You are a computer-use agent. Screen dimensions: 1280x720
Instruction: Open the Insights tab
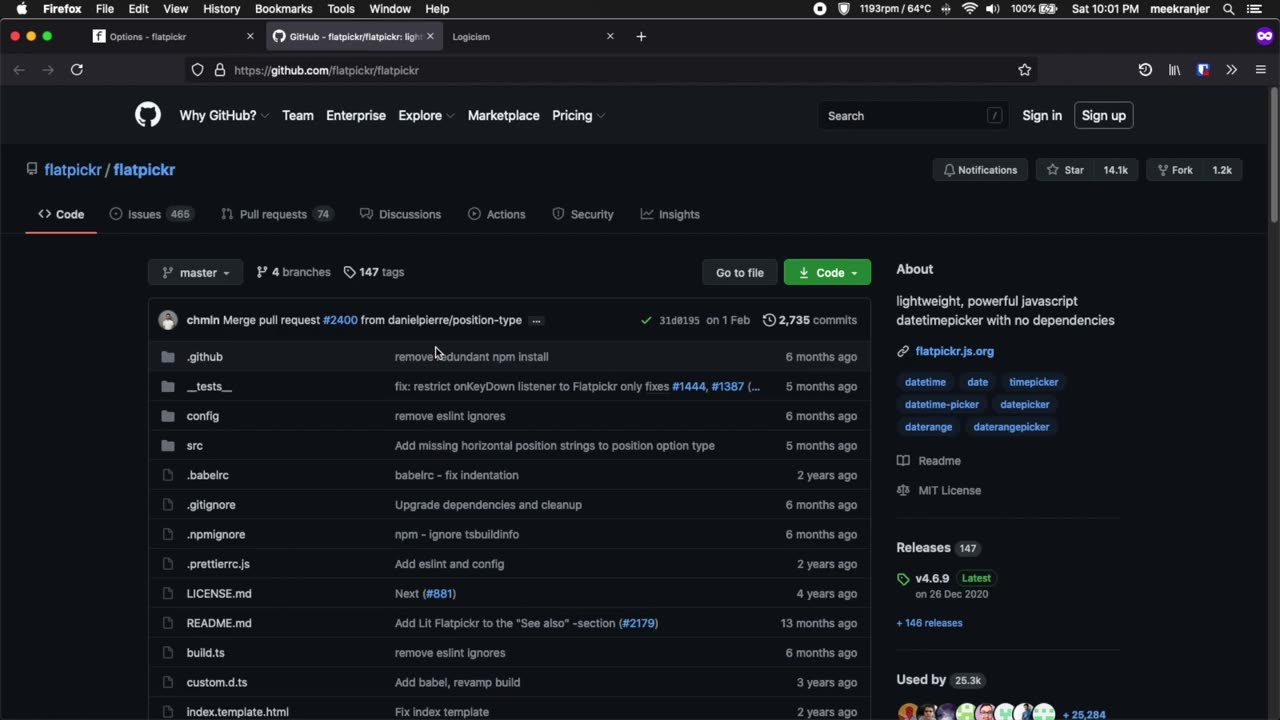670,214
